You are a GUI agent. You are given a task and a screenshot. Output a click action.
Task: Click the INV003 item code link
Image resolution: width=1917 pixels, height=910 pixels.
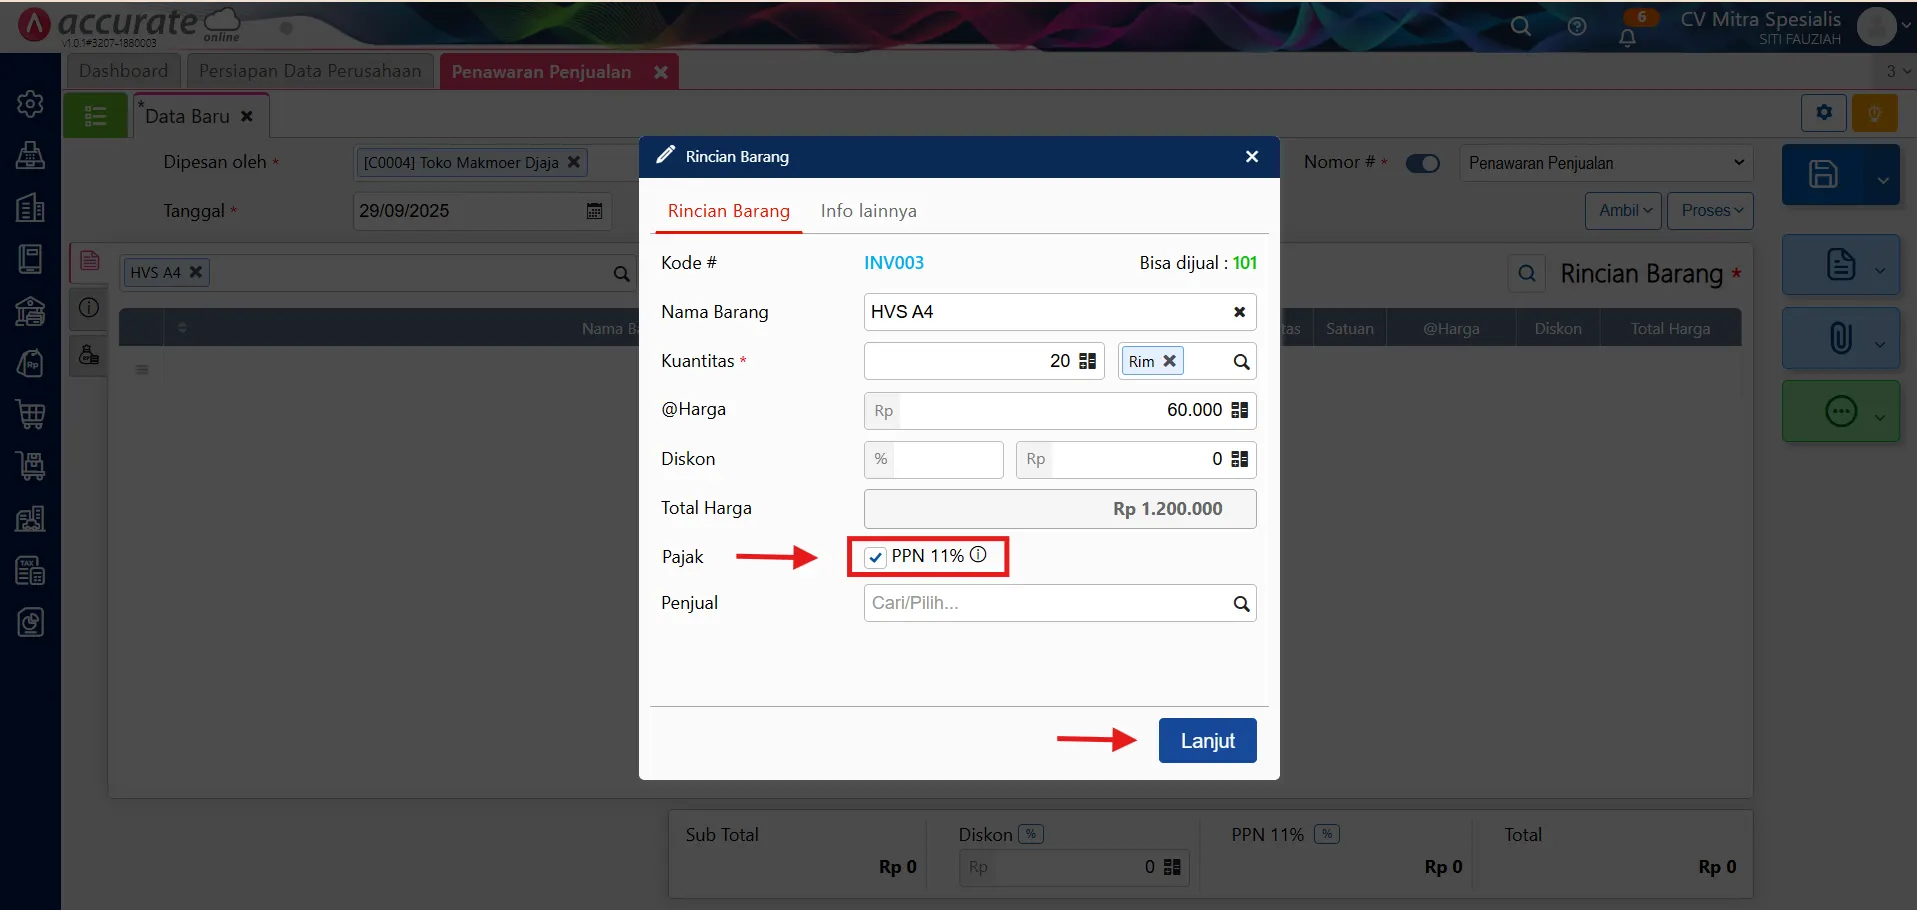click(893, 263)
